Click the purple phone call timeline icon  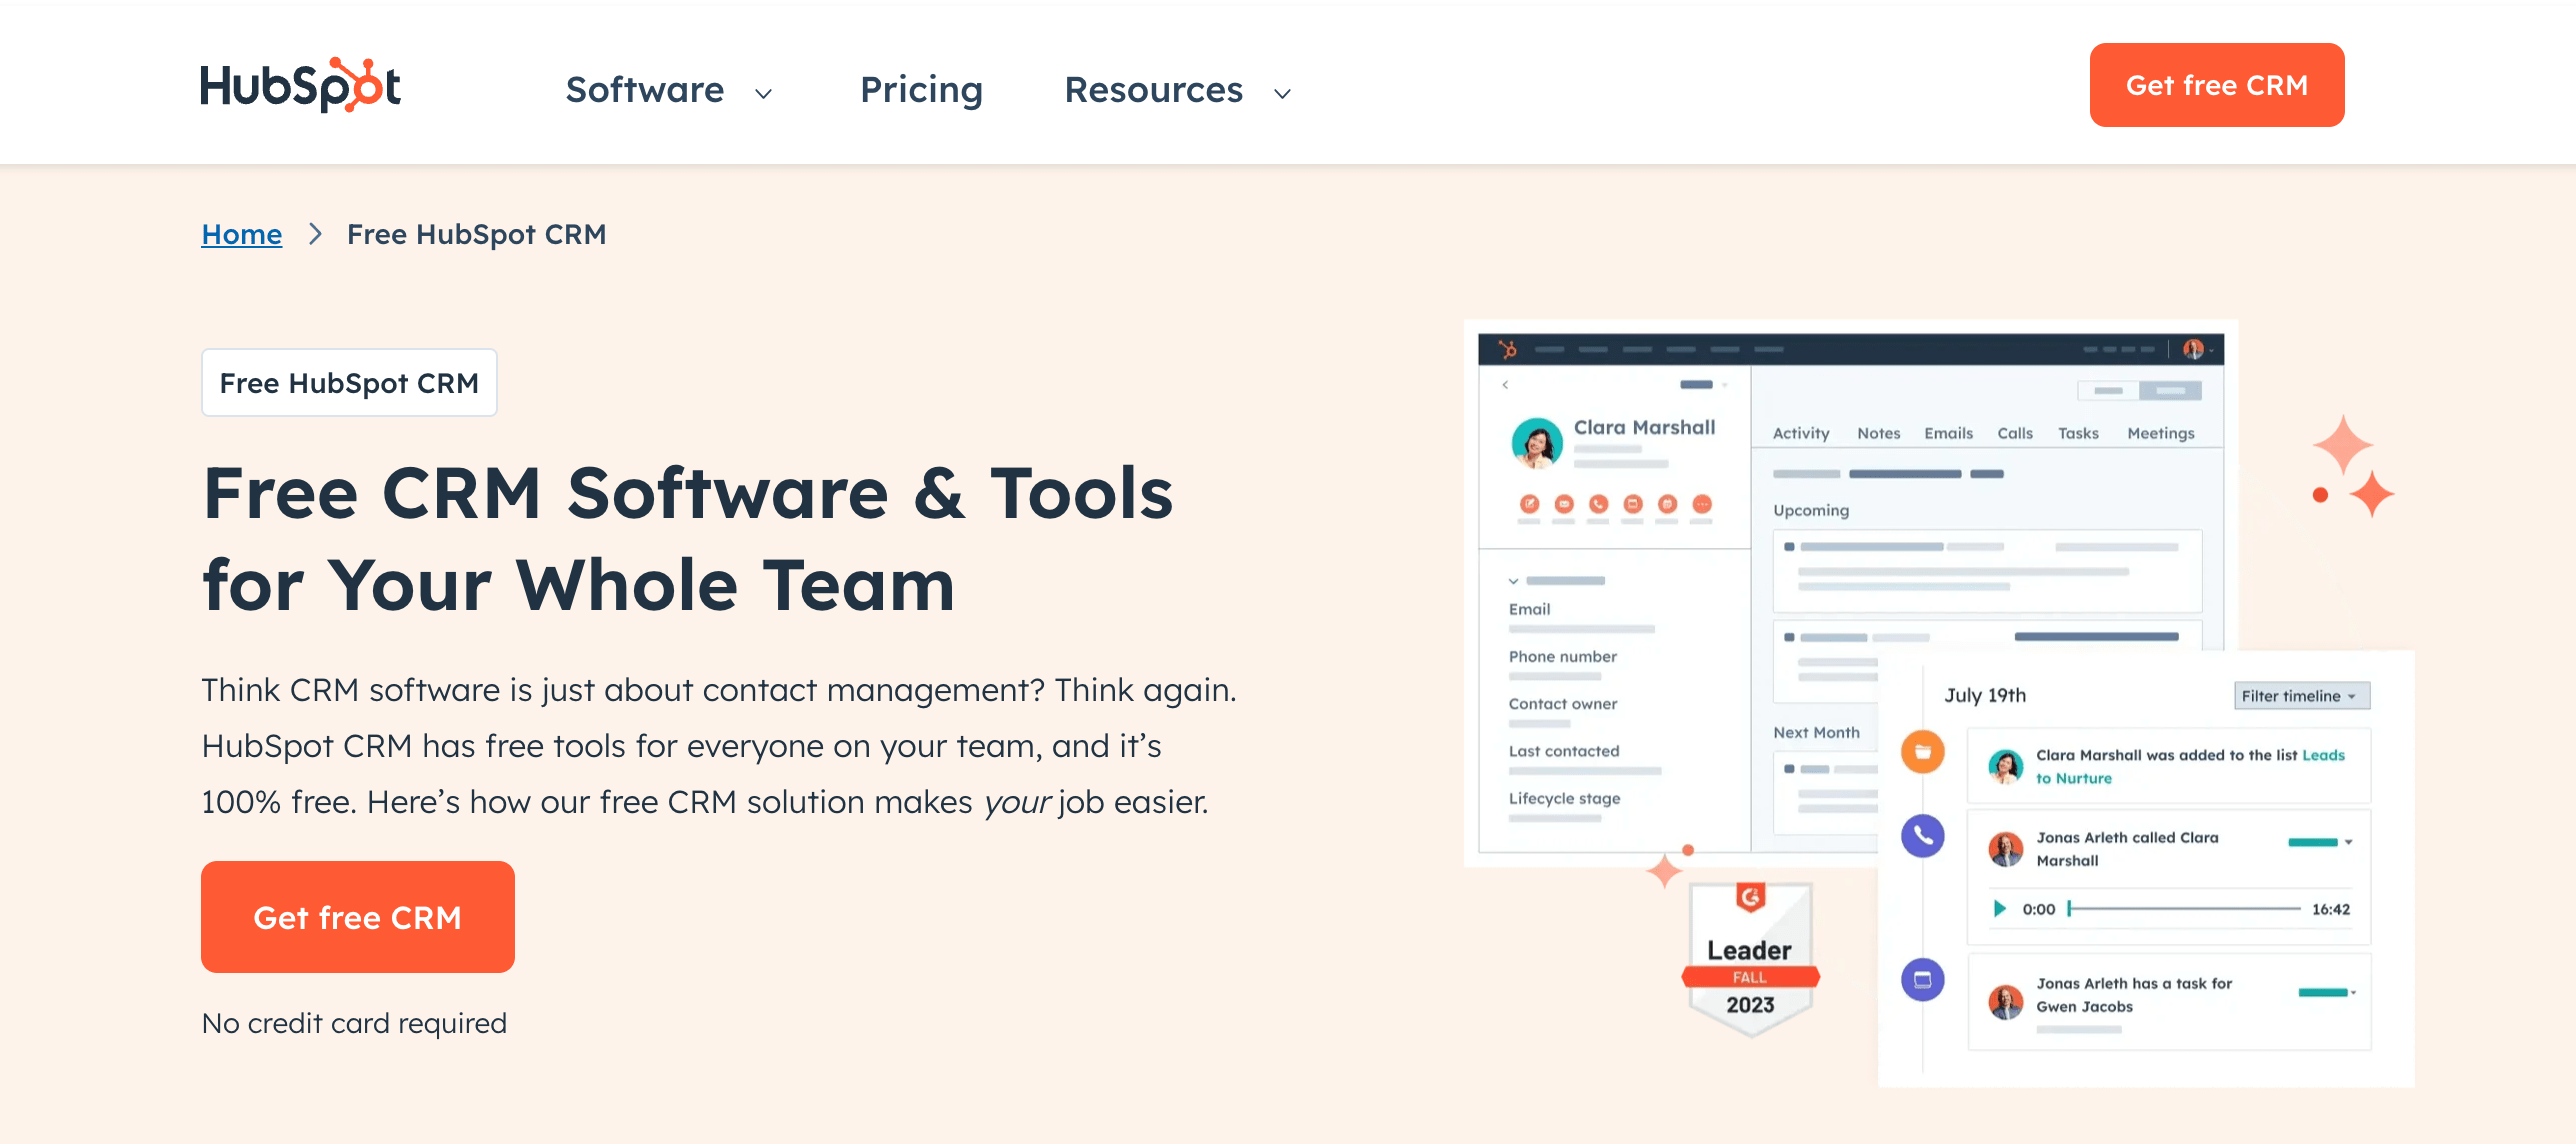click(1922, 836)
